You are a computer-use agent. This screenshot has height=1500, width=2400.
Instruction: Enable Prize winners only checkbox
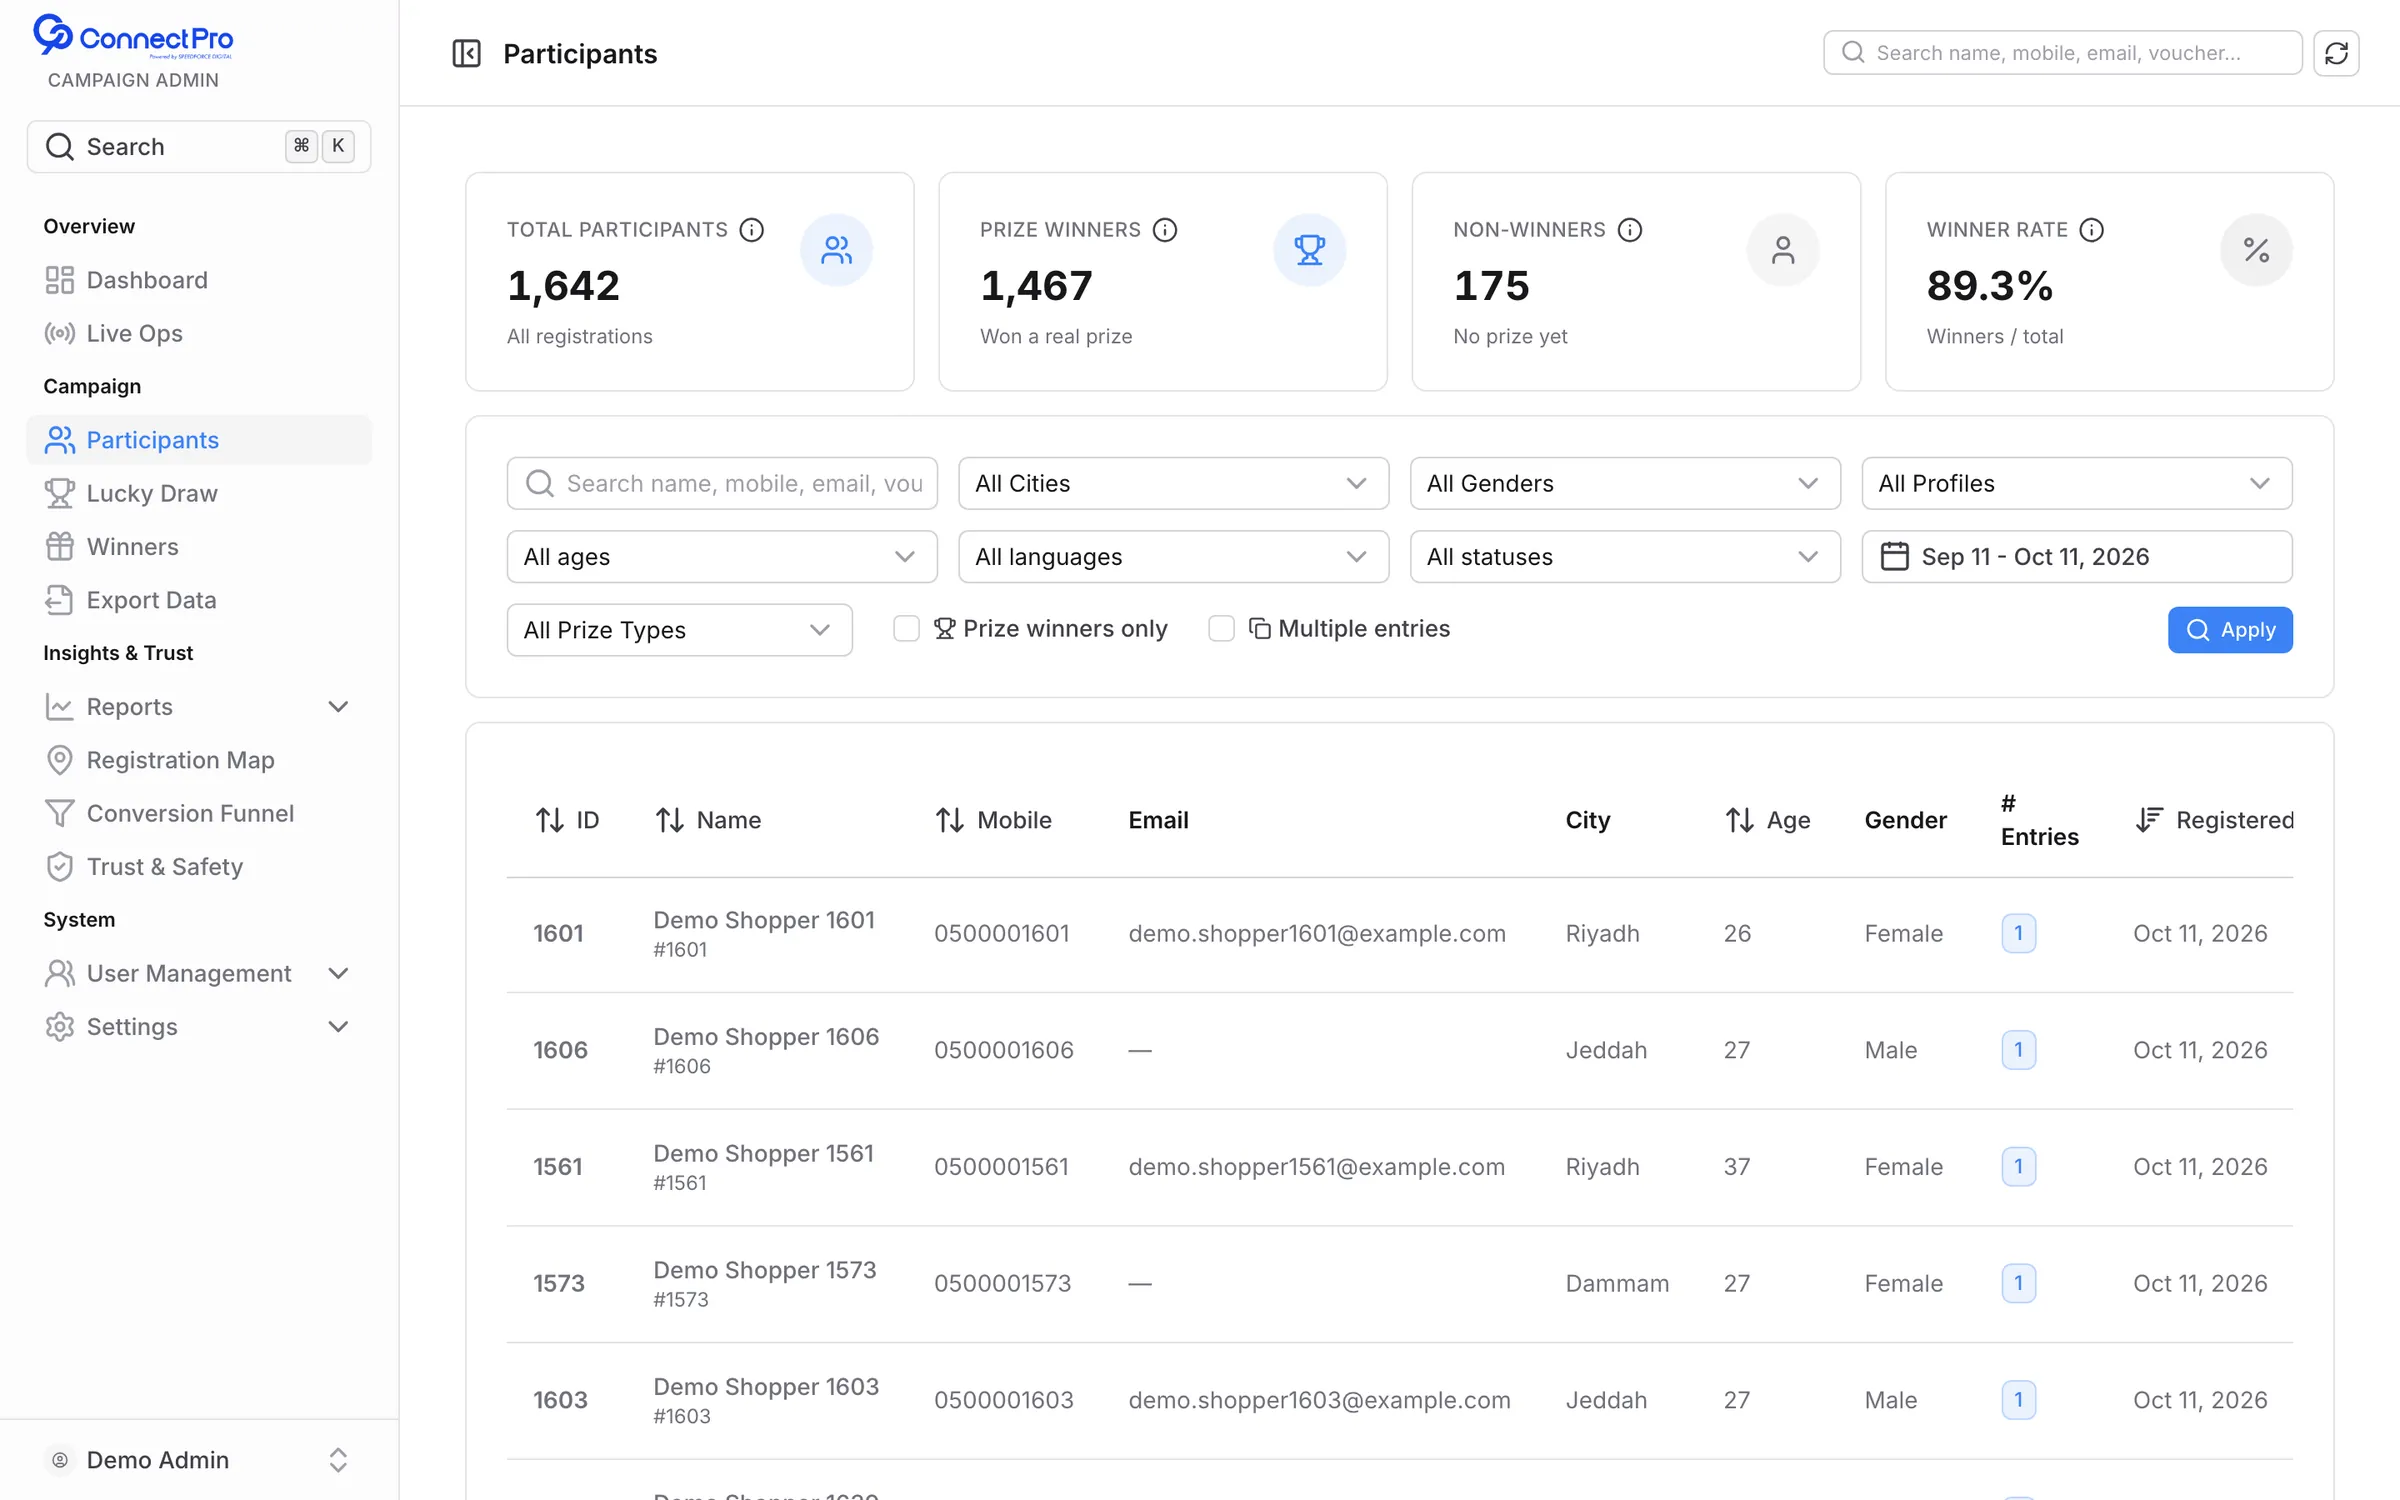coord(906,628)
